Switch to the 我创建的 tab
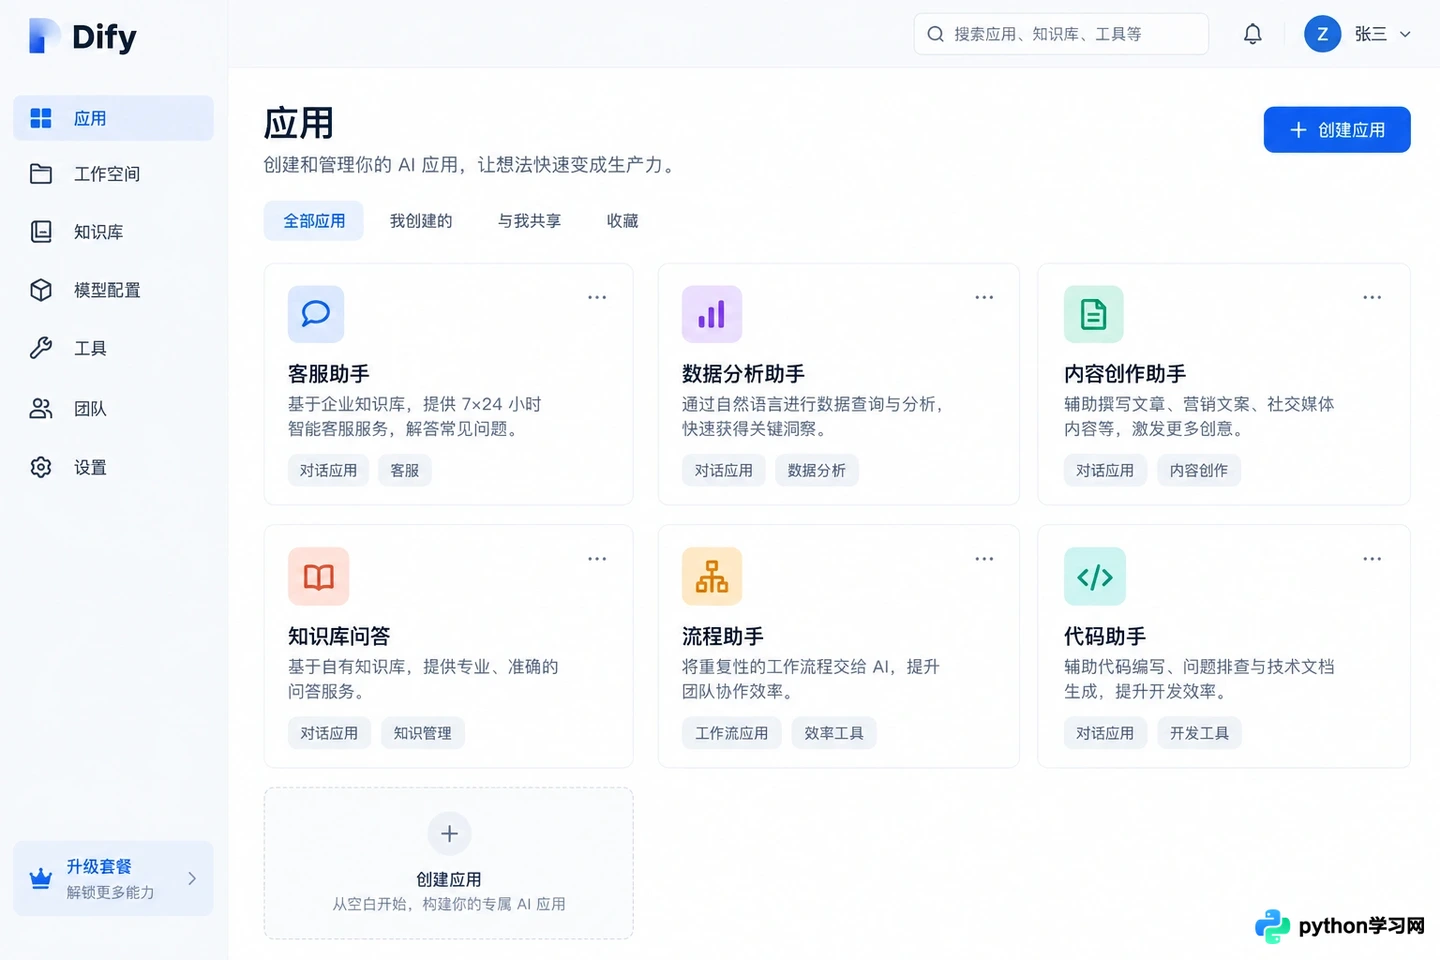The height and width of the screenshot is (960, 1440). pyautogui.click(x=421, y=221)
